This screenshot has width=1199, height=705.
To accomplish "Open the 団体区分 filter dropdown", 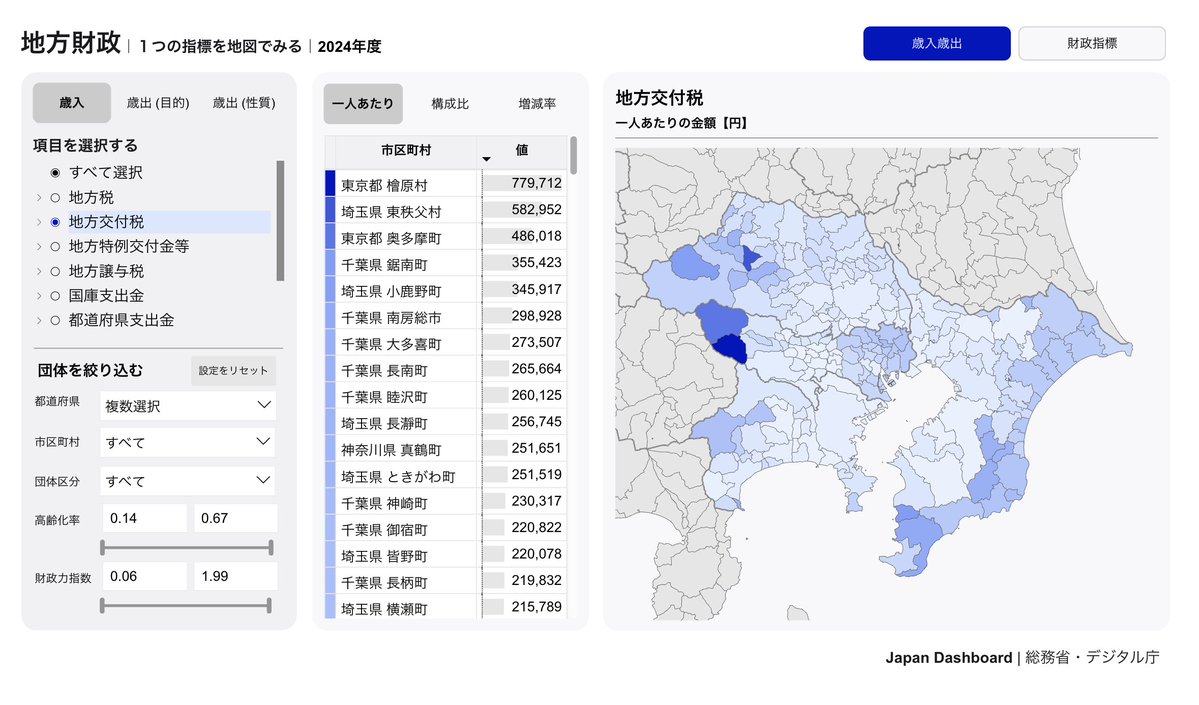I will pyautogui.click(x=188, y=481).
